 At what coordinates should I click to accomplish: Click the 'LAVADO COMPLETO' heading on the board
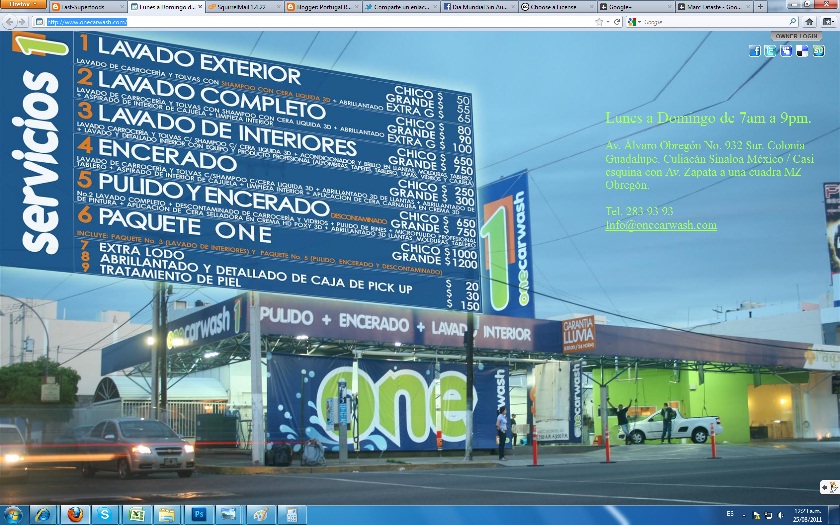pyautogui.click(x=211, y=94)
